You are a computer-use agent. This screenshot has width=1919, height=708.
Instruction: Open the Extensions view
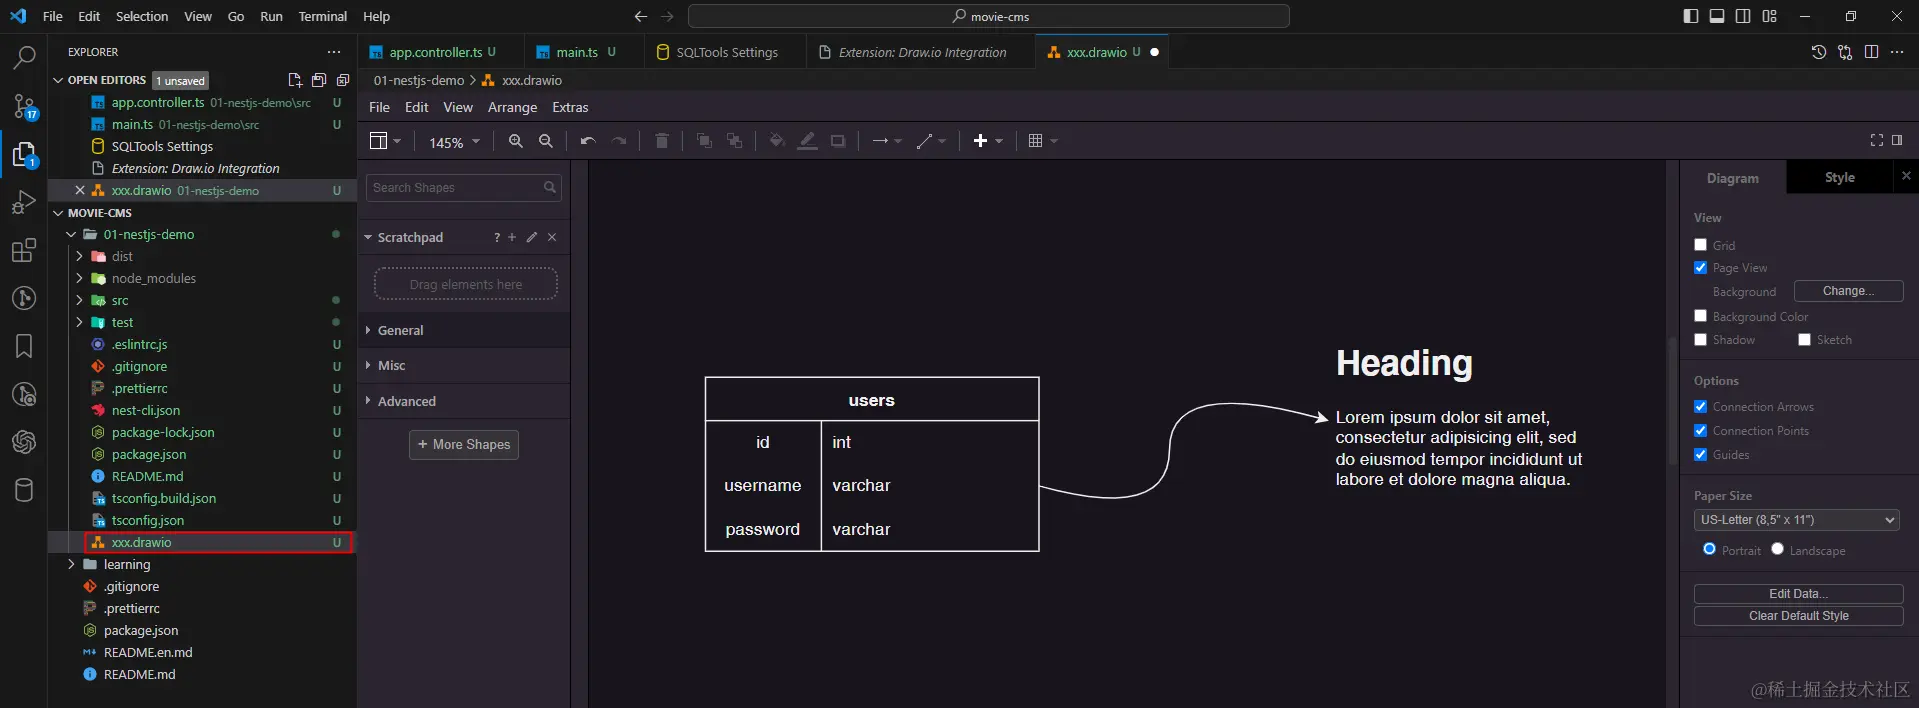pyautogui.click(x=24, y=250)
